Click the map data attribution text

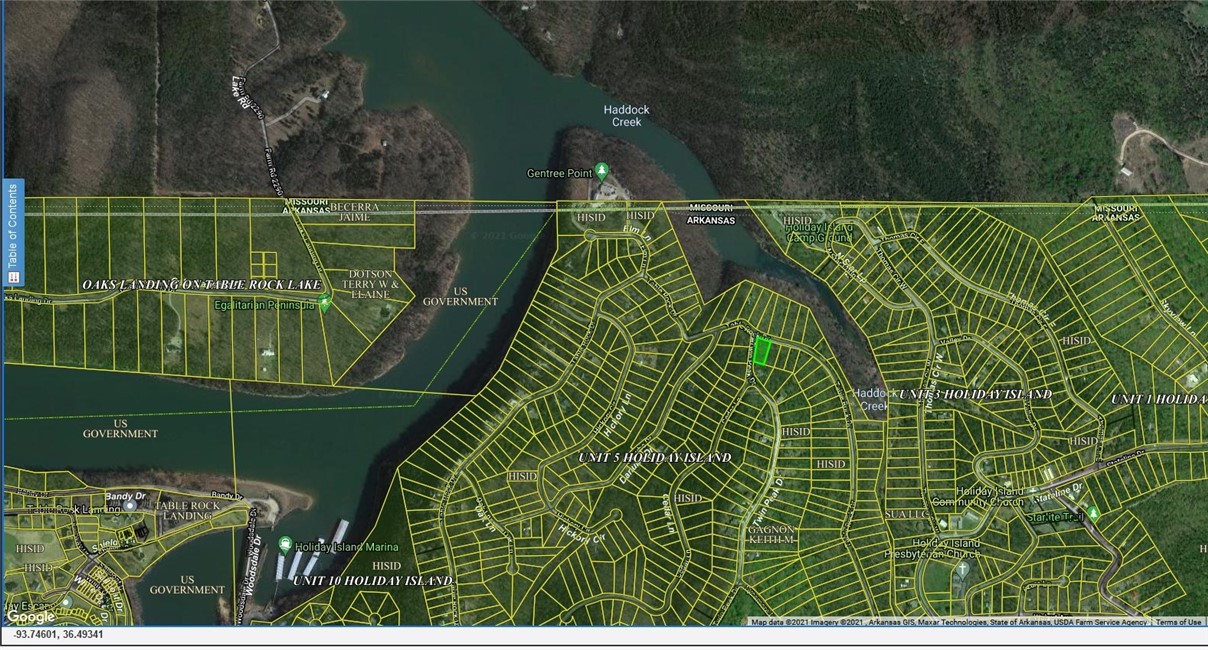[948, 622]
